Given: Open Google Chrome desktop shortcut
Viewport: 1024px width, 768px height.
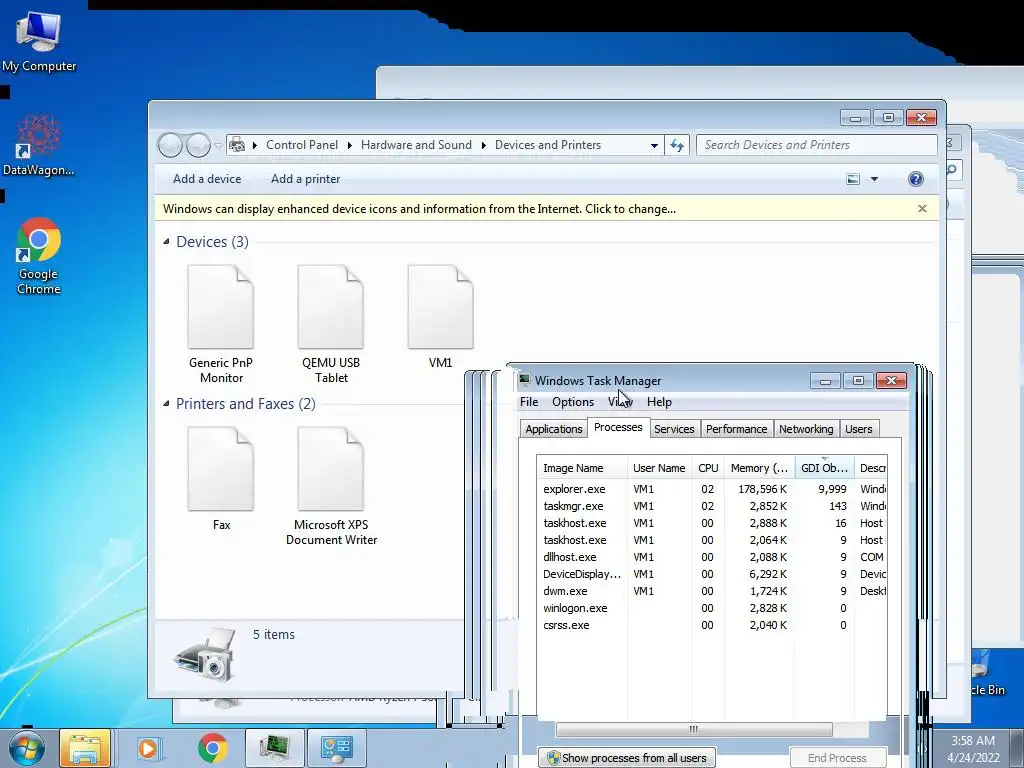Looking at the screenshot, I should [x=39, y=256].
